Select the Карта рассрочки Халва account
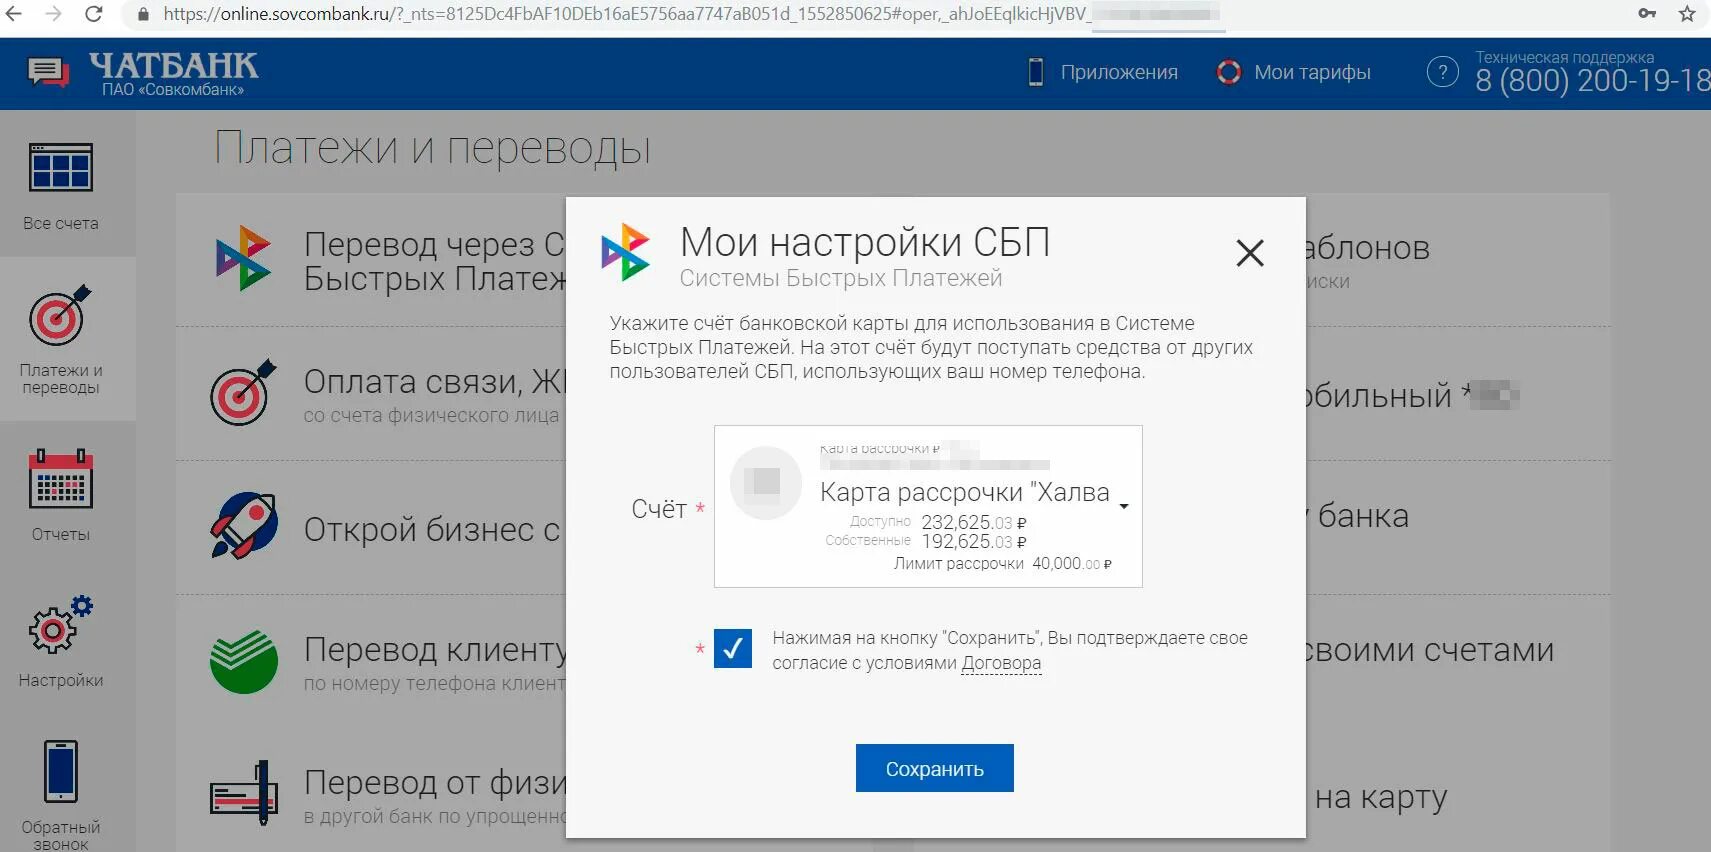1711x852 pixels. (928, 506)
